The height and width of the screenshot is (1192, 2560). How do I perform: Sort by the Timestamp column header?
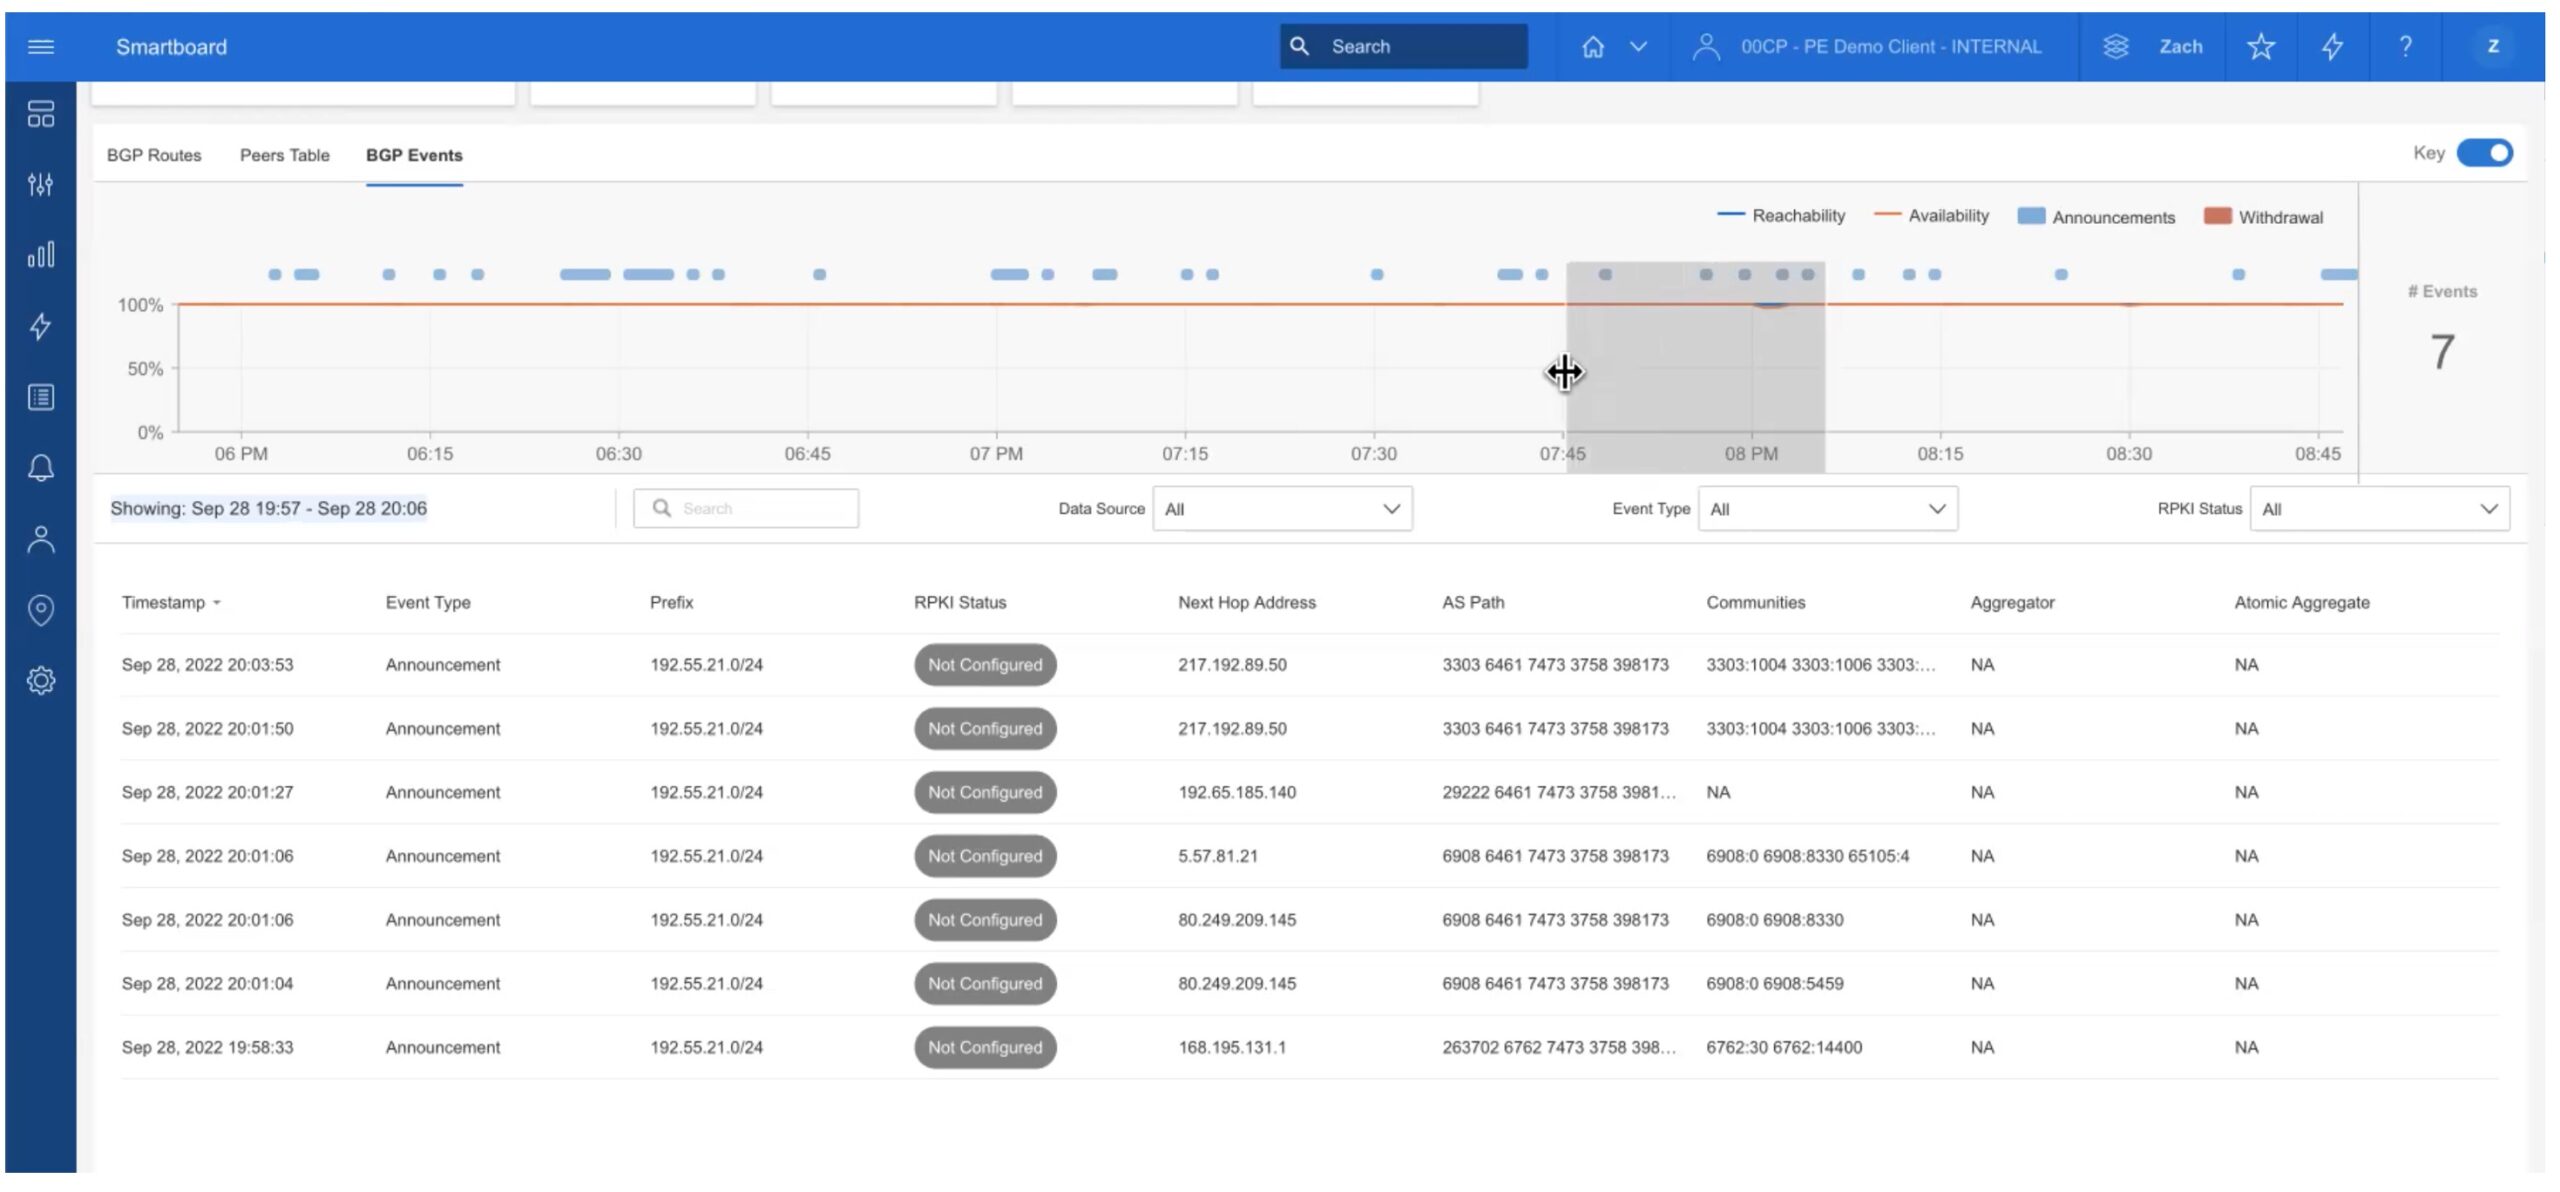click(x=165, y=602)
